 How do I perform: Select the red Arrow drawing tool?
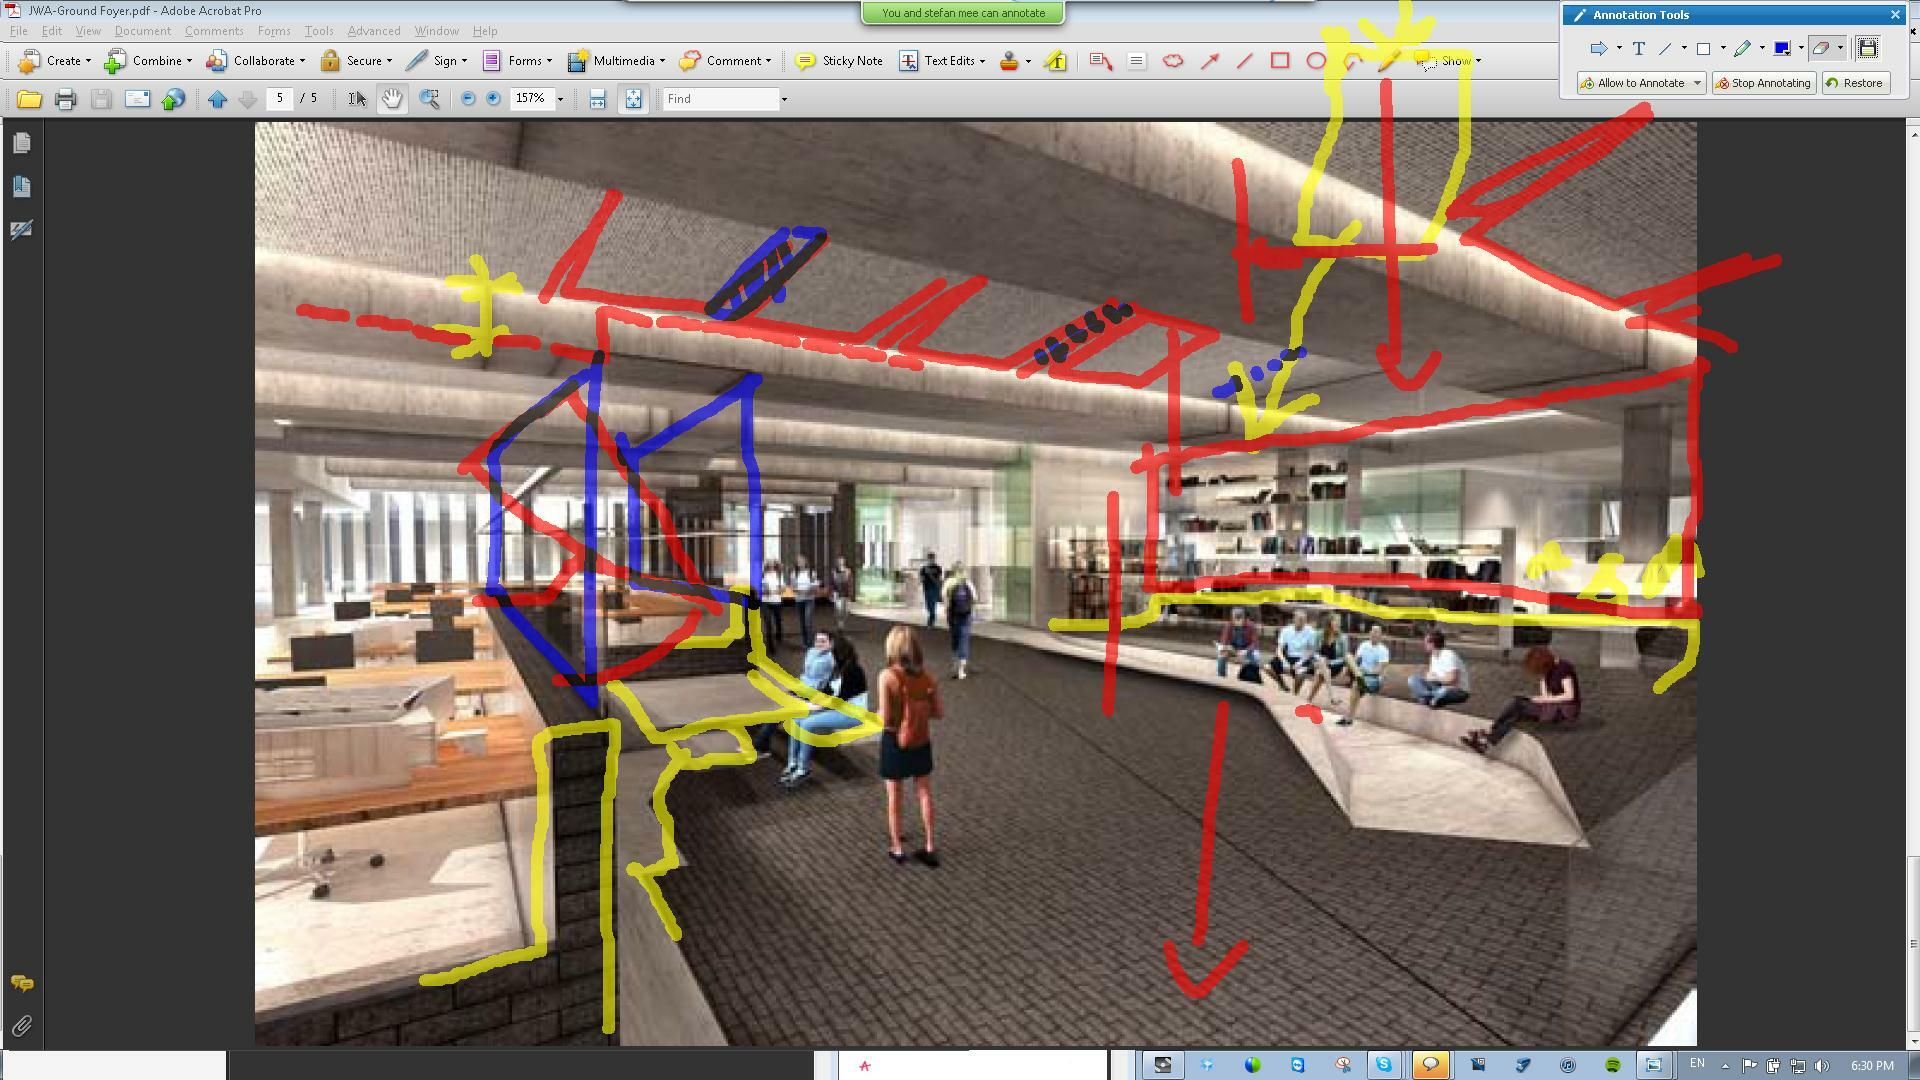click(x=1209, y=61)
